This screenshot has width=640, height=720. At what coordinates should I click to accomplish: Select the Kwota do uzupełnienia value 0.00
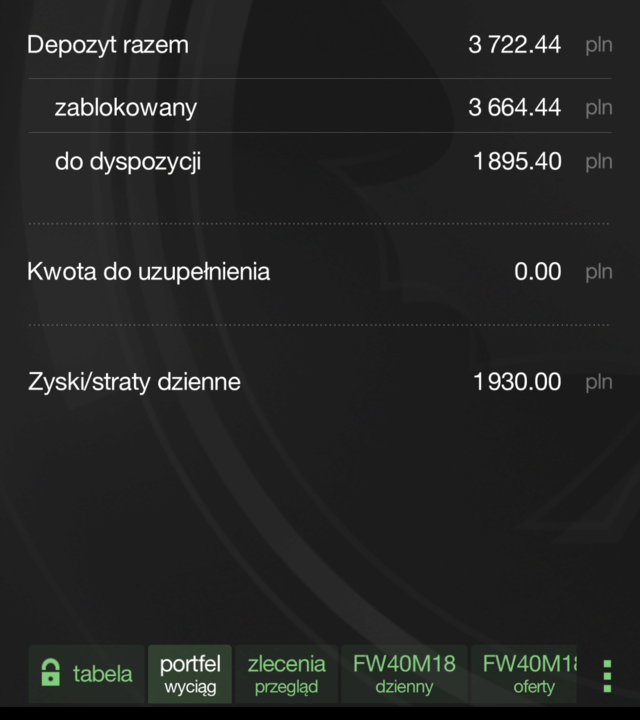coord(538,271)
